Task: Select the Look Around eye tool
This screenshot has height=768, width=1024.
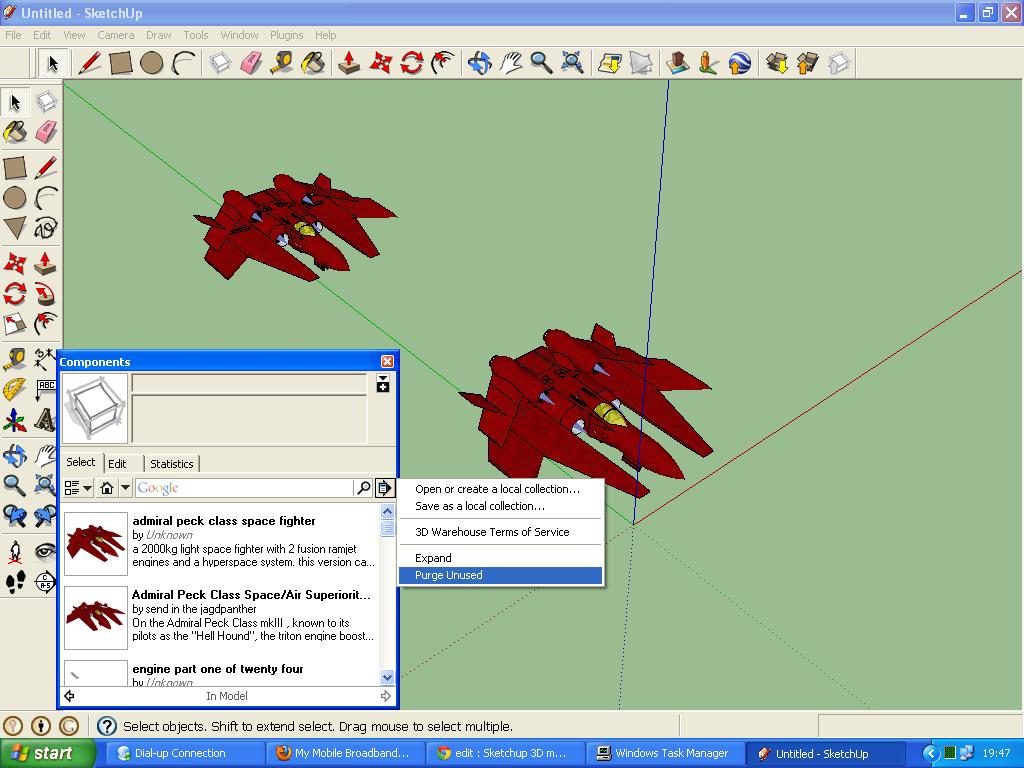Action: click(x=46, y=552)
